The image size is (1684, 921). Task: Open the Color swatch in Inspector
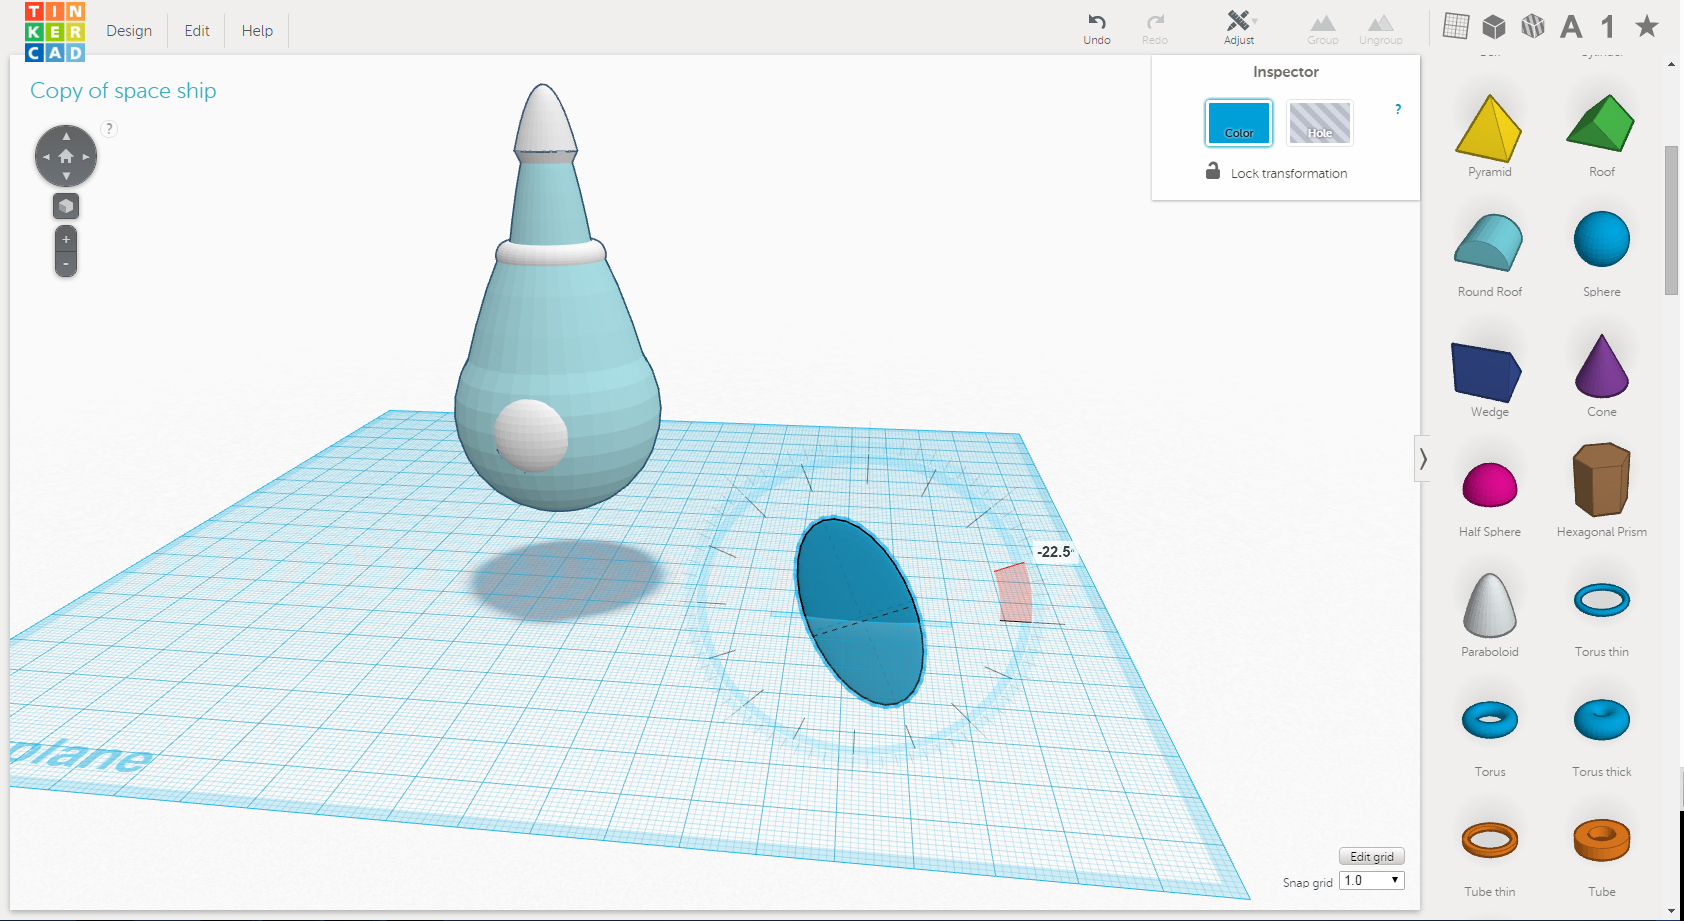click(x=1239, y=123)
